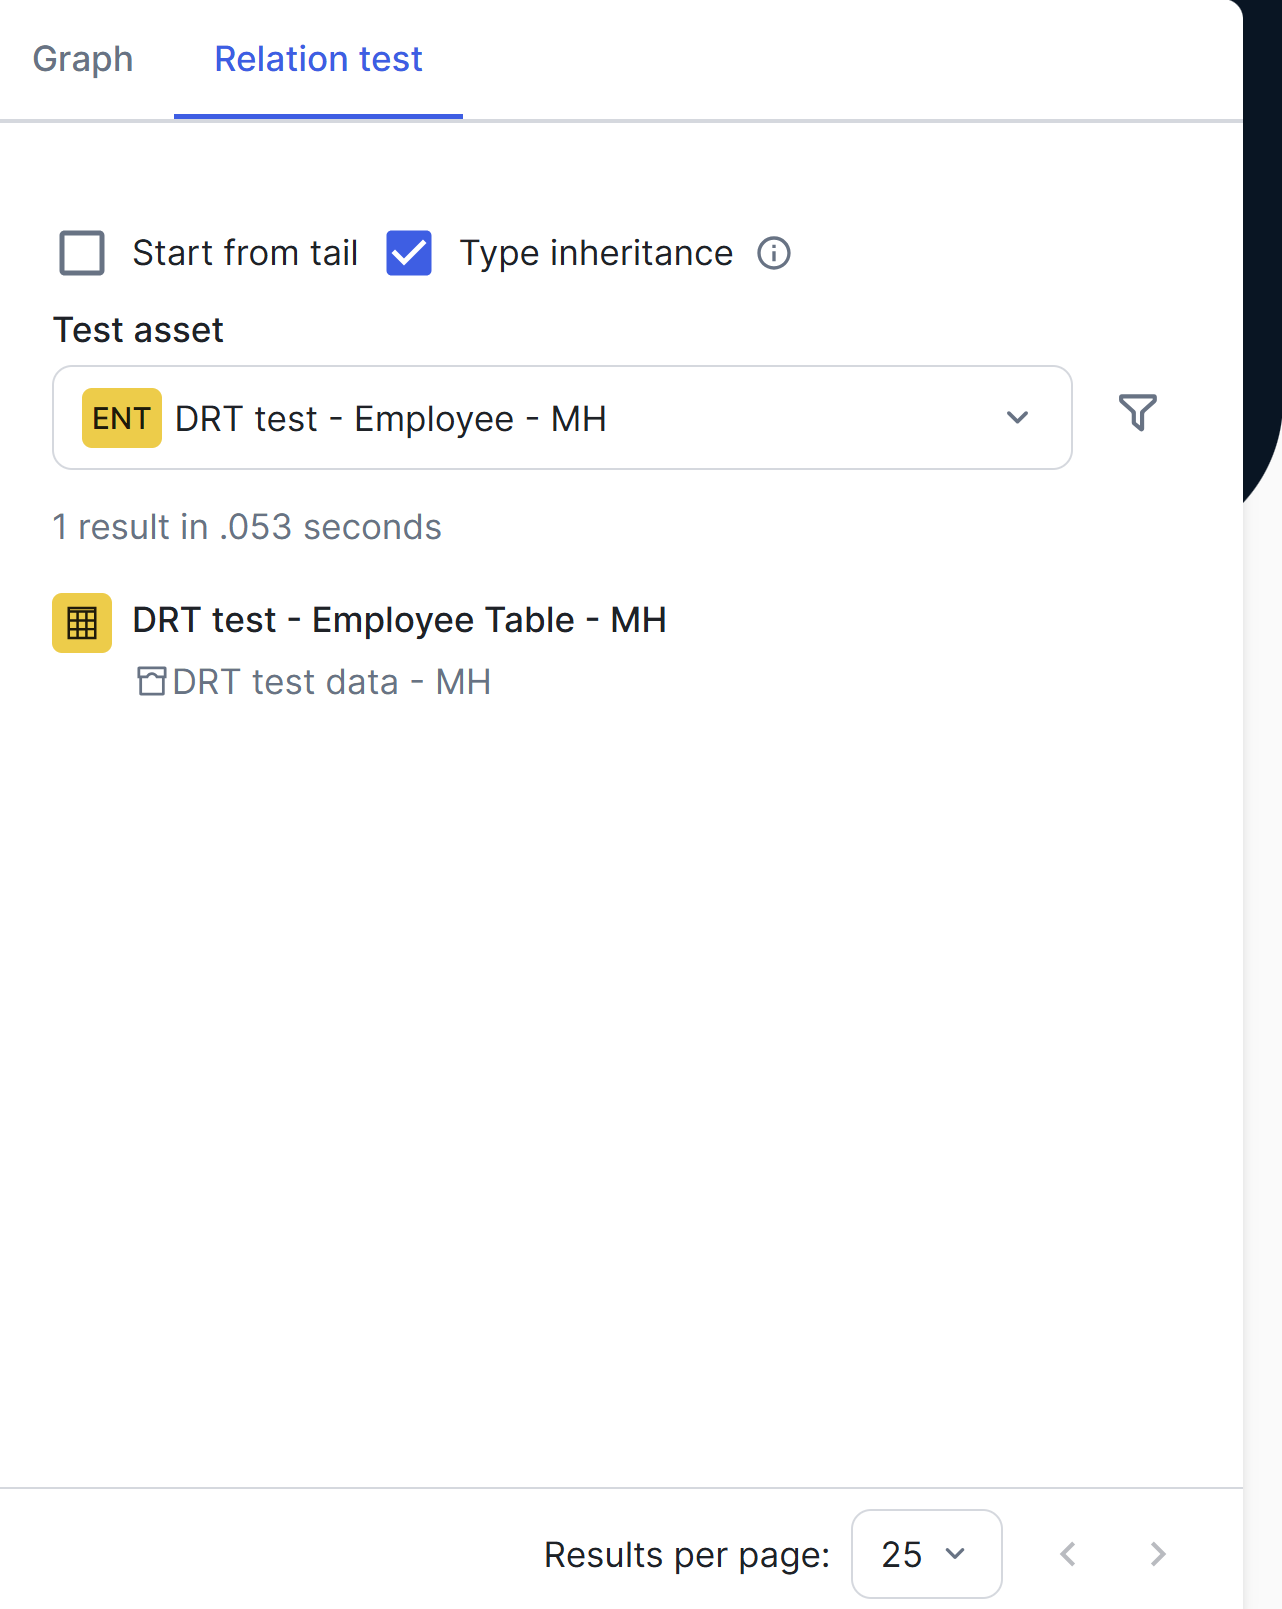Uncheck the Type inheritance checkbox
The height and width of the screenshot is (1609, 1282).
click(409, 253)
